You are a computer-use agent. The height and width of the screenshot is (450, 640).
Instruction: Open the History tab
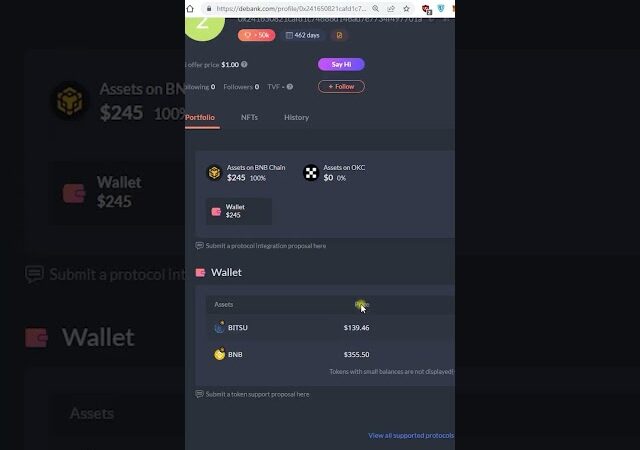(296, 117)
